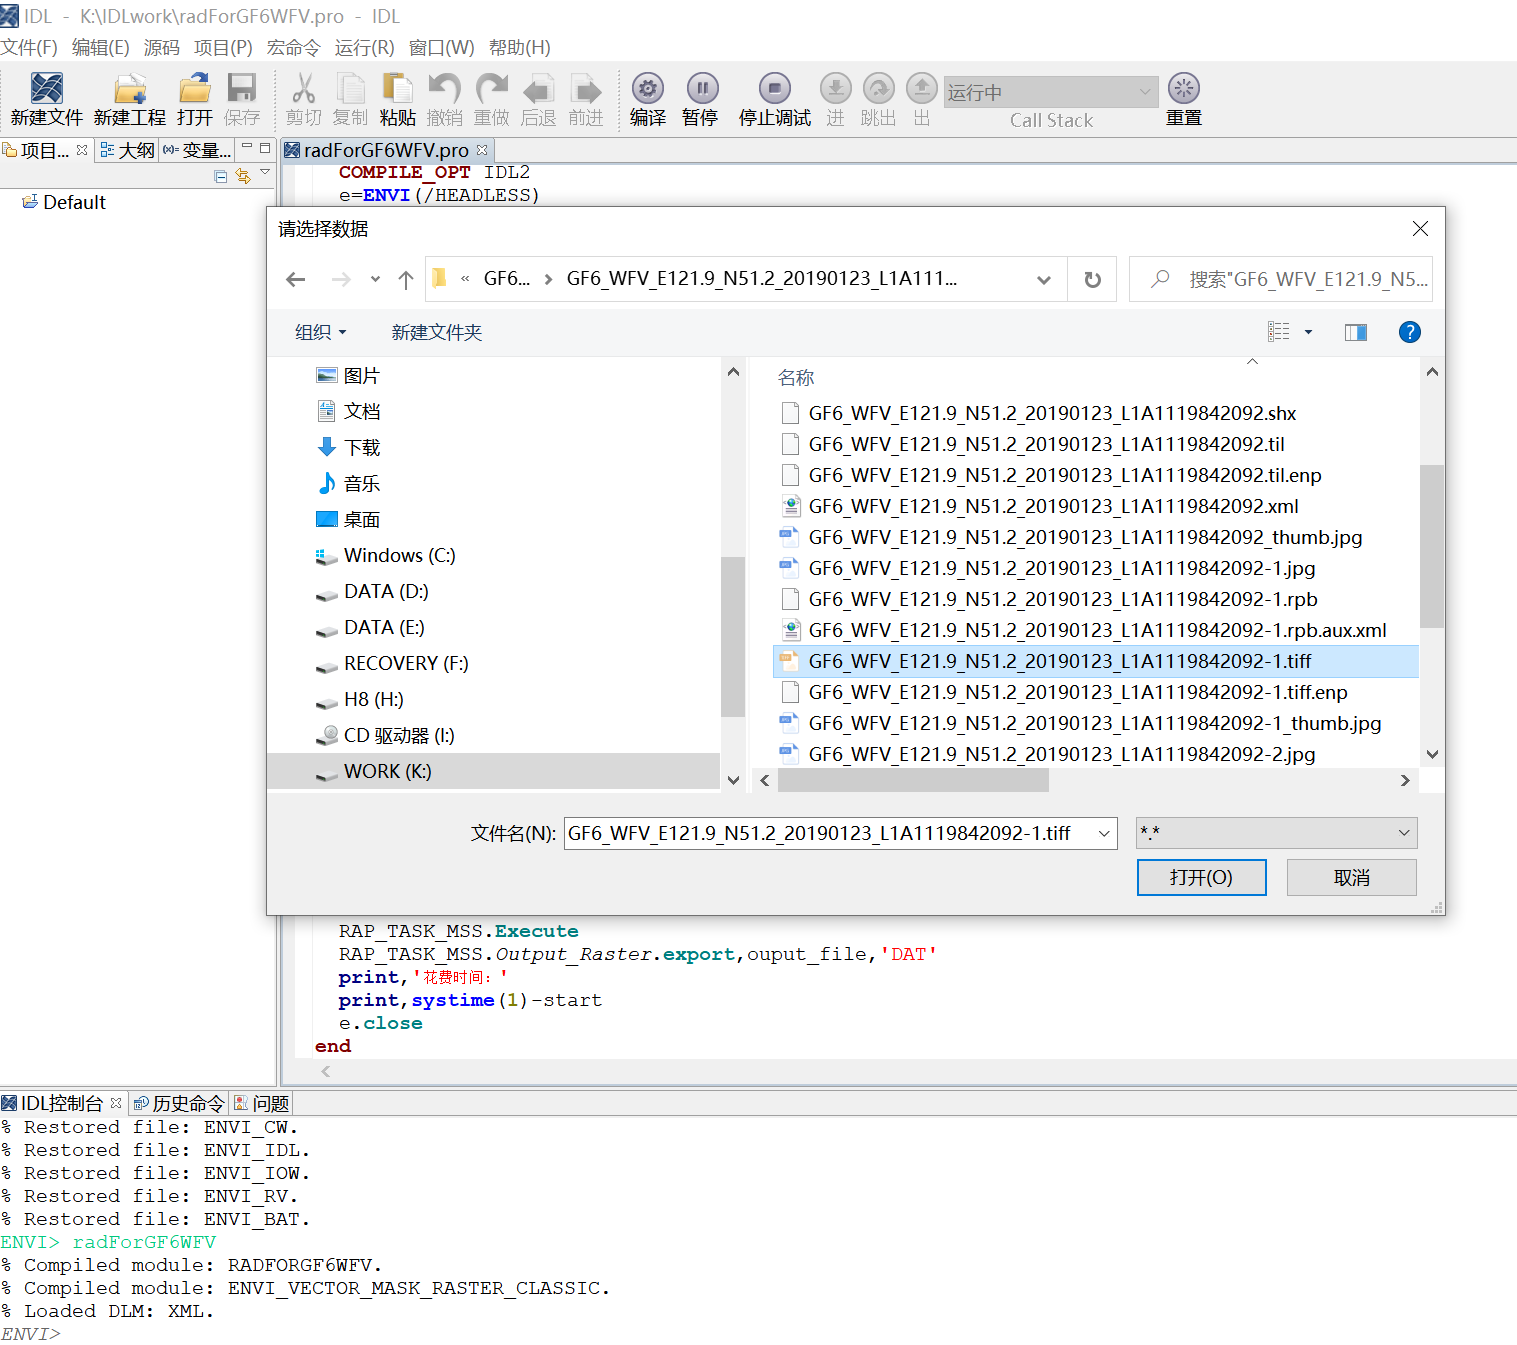Click the 出 (Step Out) icon

[922, 88]
